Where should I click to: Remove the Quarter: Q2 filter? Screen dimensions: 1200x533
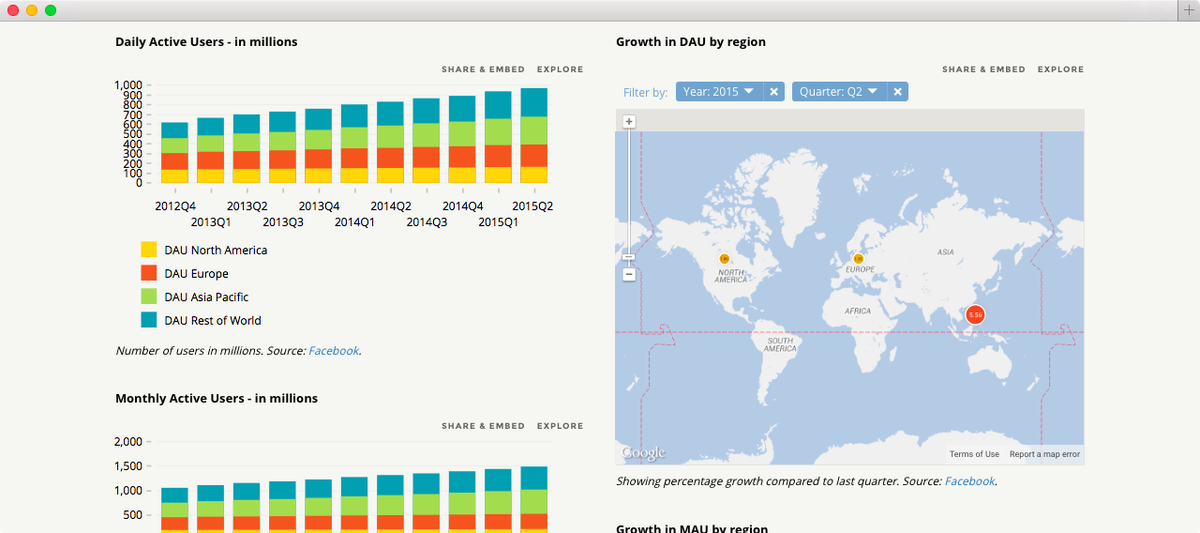pyautogui.click(x=898, y=92)
